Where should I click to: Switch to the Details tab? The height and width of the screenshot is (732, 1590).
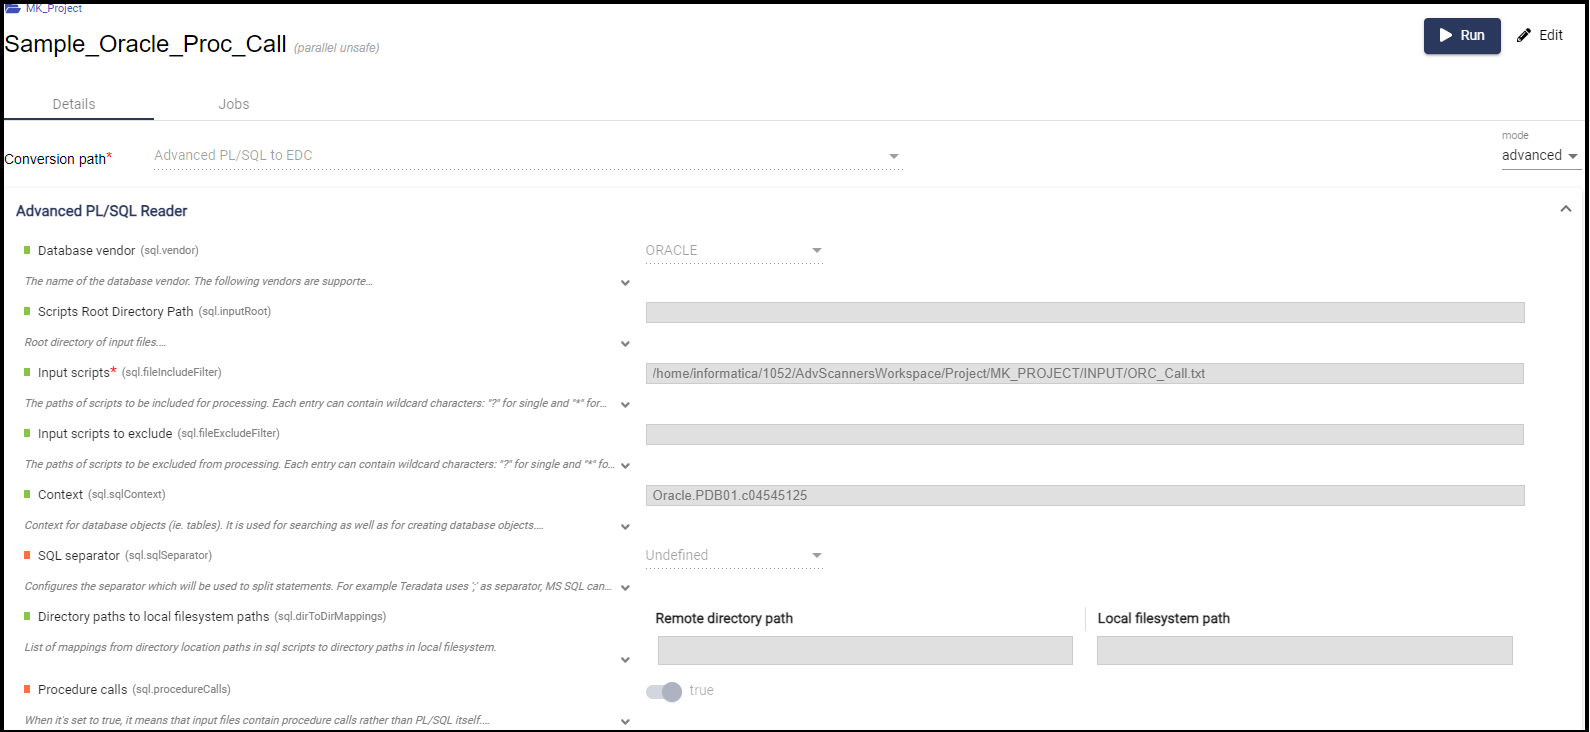[x=74, y=104]
